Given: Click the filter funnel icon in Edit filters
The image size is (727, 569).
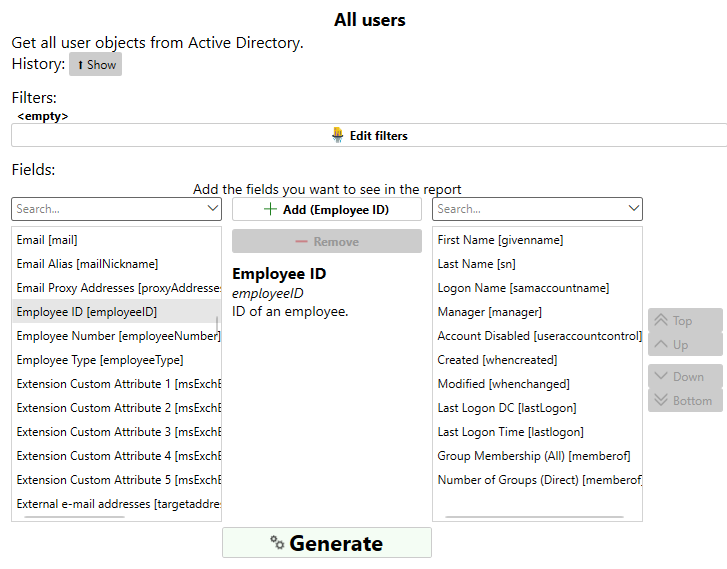Looking at the screenshot, I should click(338, 135).
